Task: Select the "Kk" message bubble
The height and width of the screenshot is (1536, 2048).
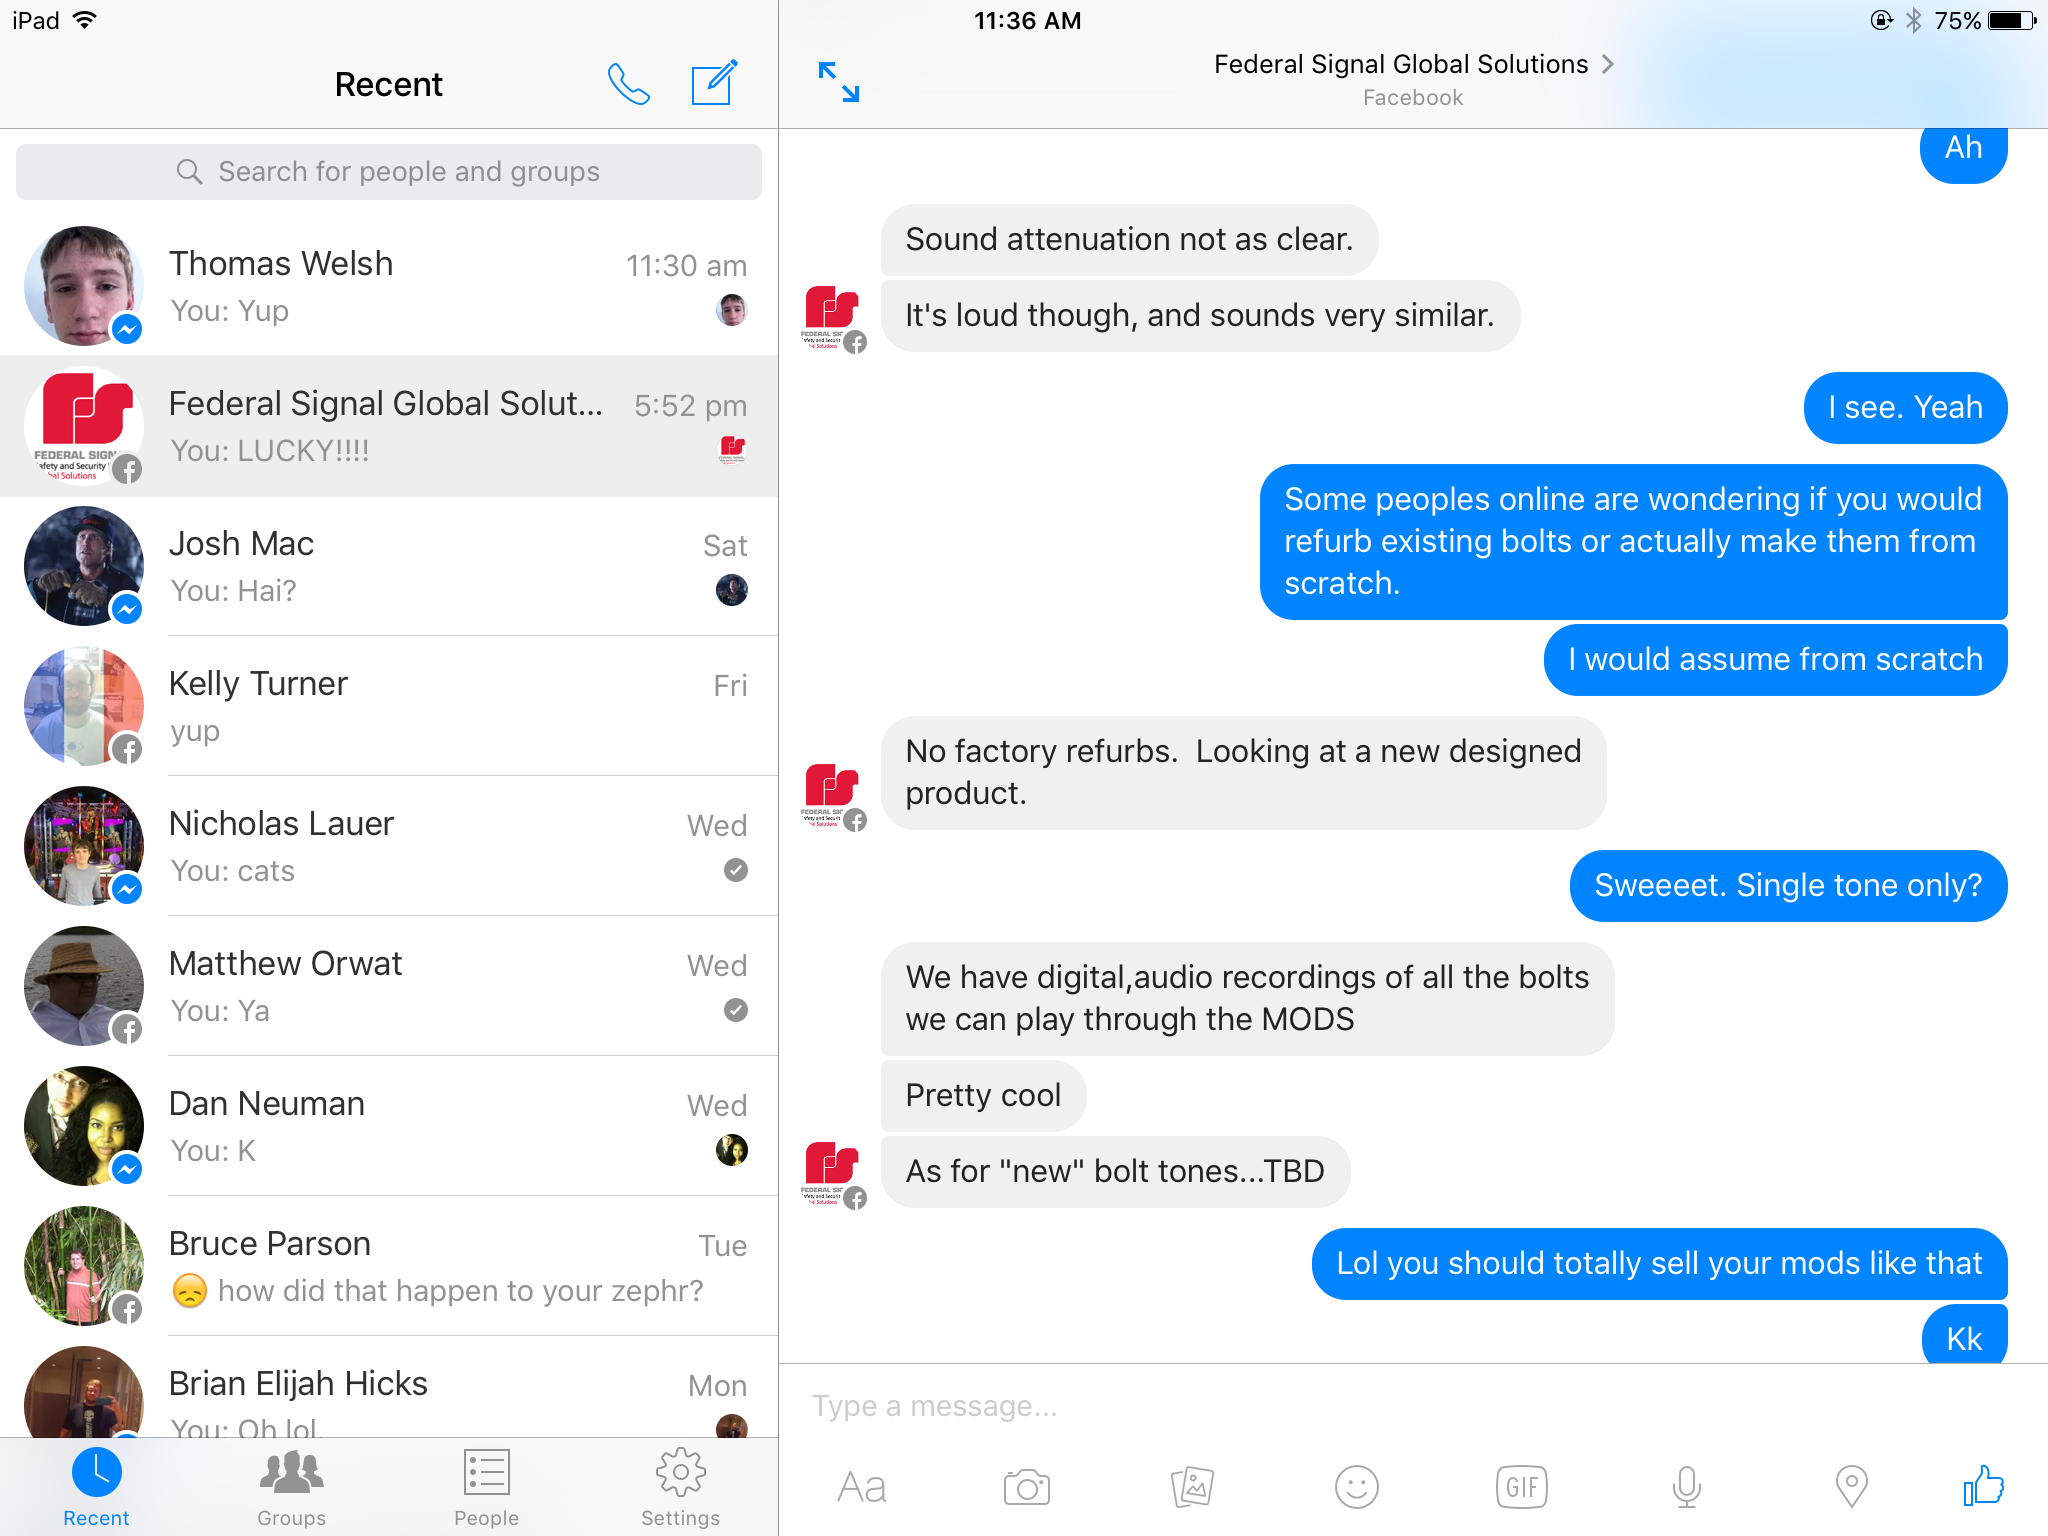Action: pos(1964,1336)
